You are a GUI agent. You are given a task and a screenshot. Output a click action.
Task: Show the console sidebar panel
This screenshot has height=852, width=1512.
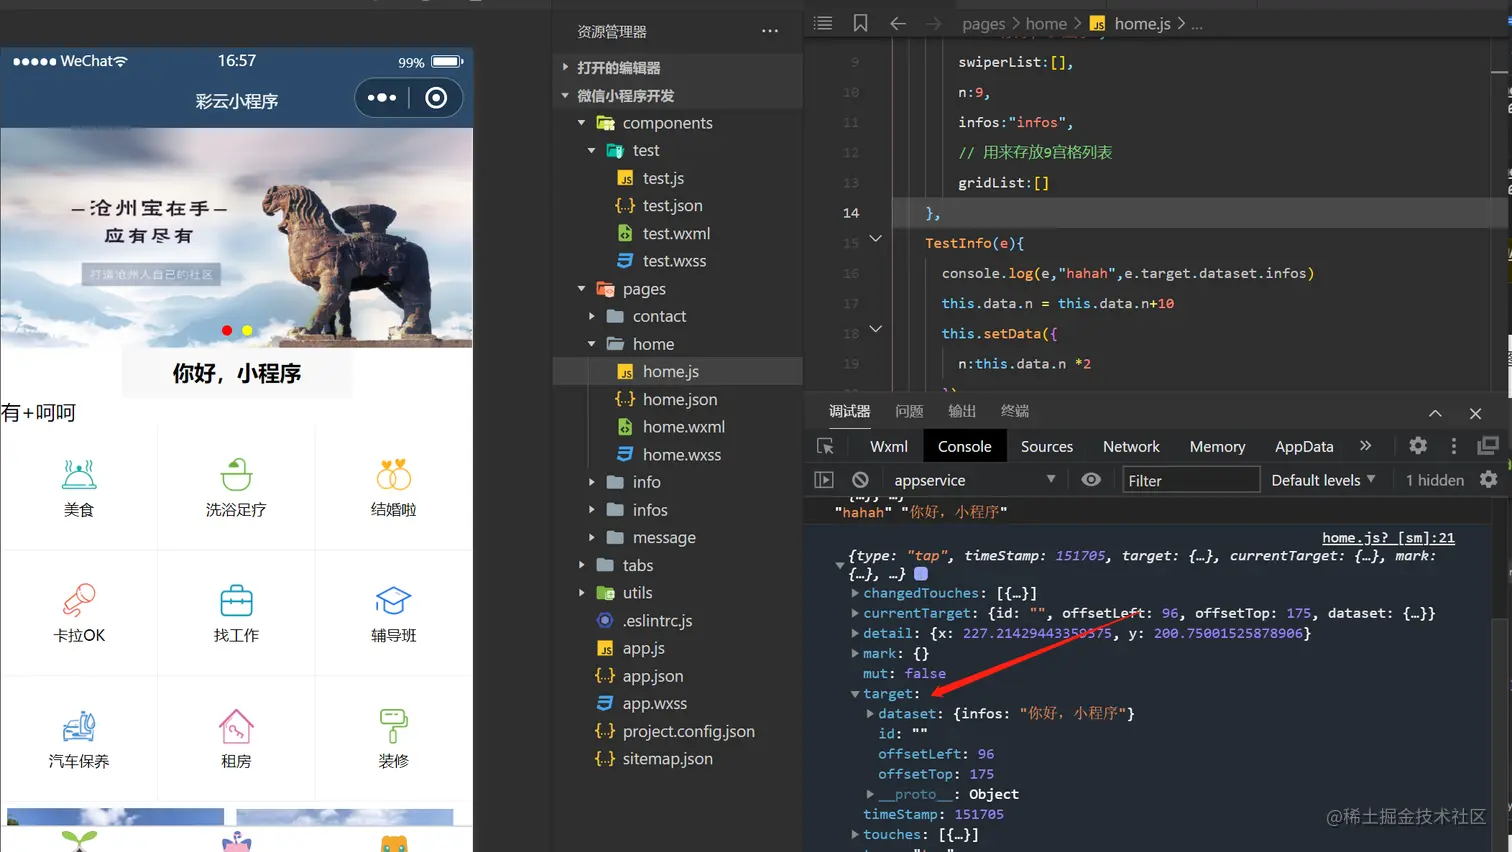824,480
